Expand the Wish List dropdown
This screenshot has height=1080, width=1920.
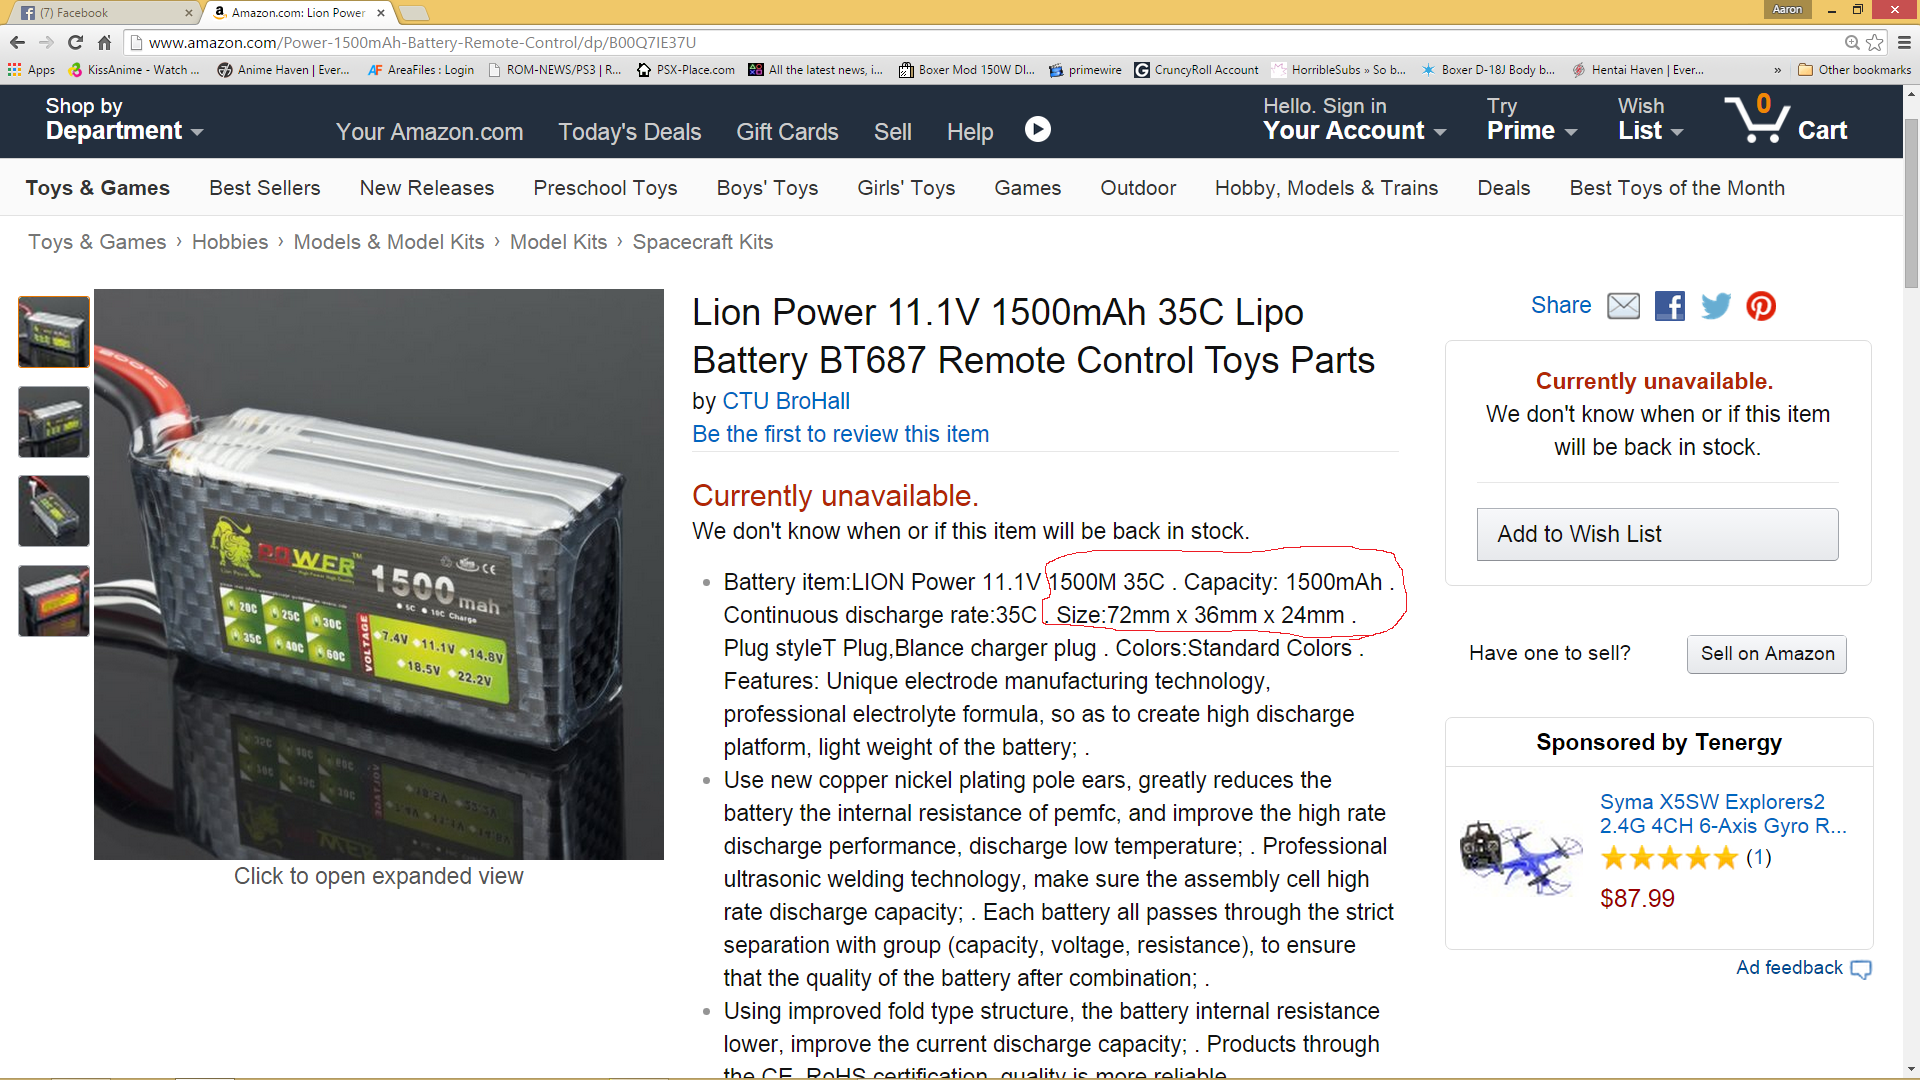pos(1650,120)
